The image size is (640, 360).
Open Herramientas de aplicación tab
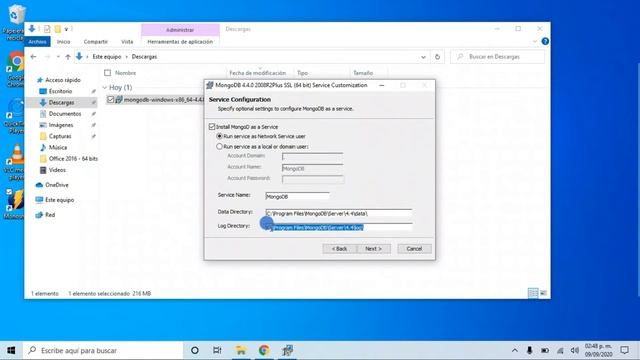point(180,42)
